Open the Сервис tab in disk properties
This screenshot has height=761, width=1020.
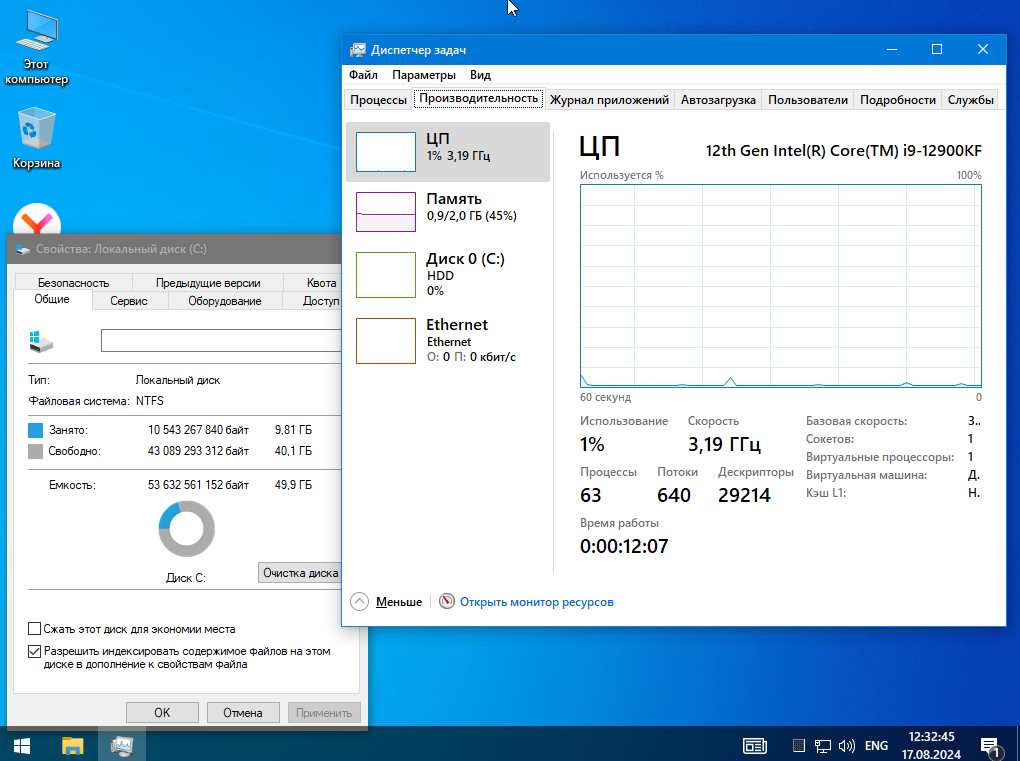click(x=129, y=301)
